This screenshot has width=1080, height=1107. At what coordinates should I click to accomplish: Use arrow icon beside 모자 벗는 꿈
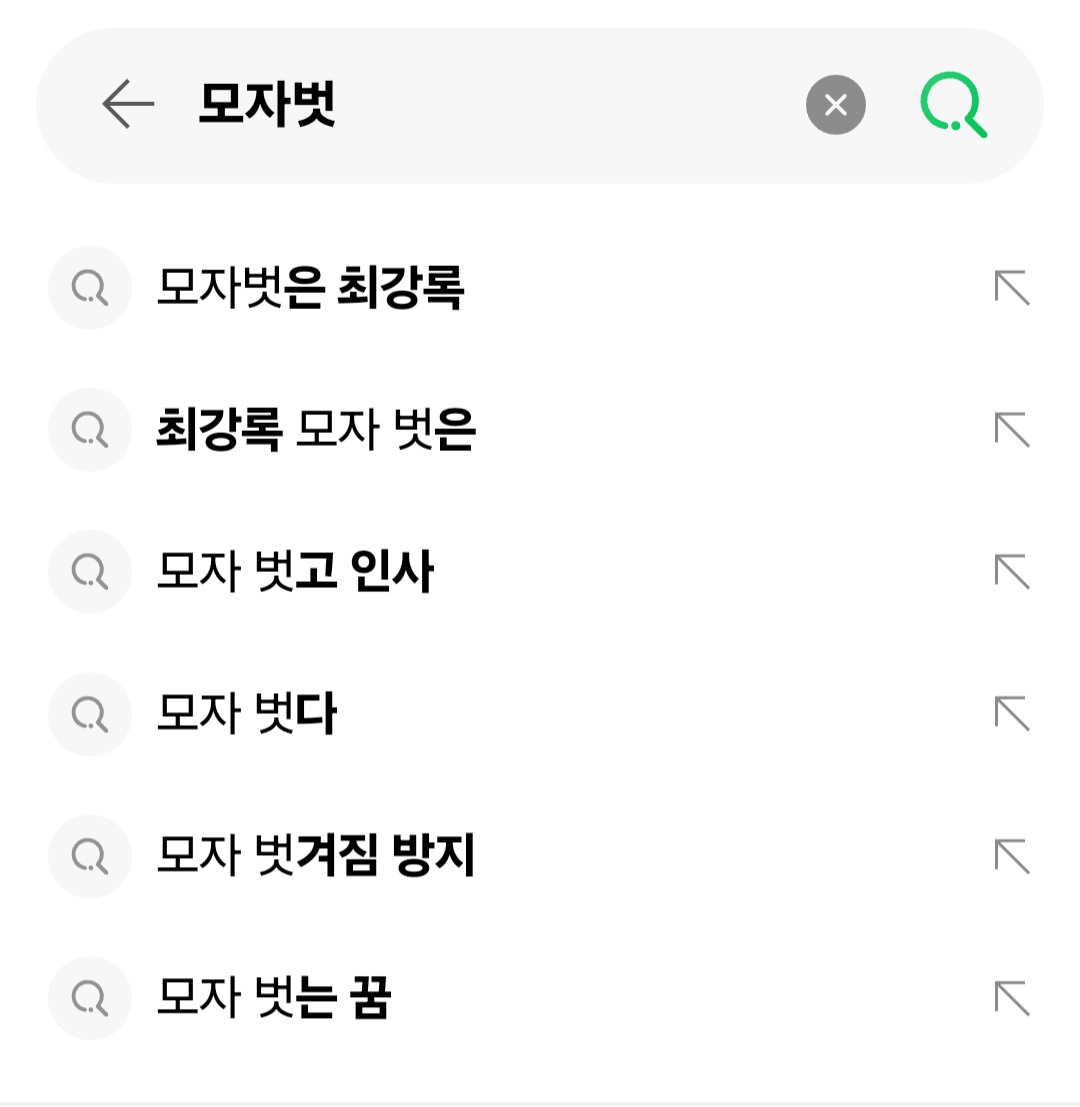pyautogui.click(x=1012, y=998)
